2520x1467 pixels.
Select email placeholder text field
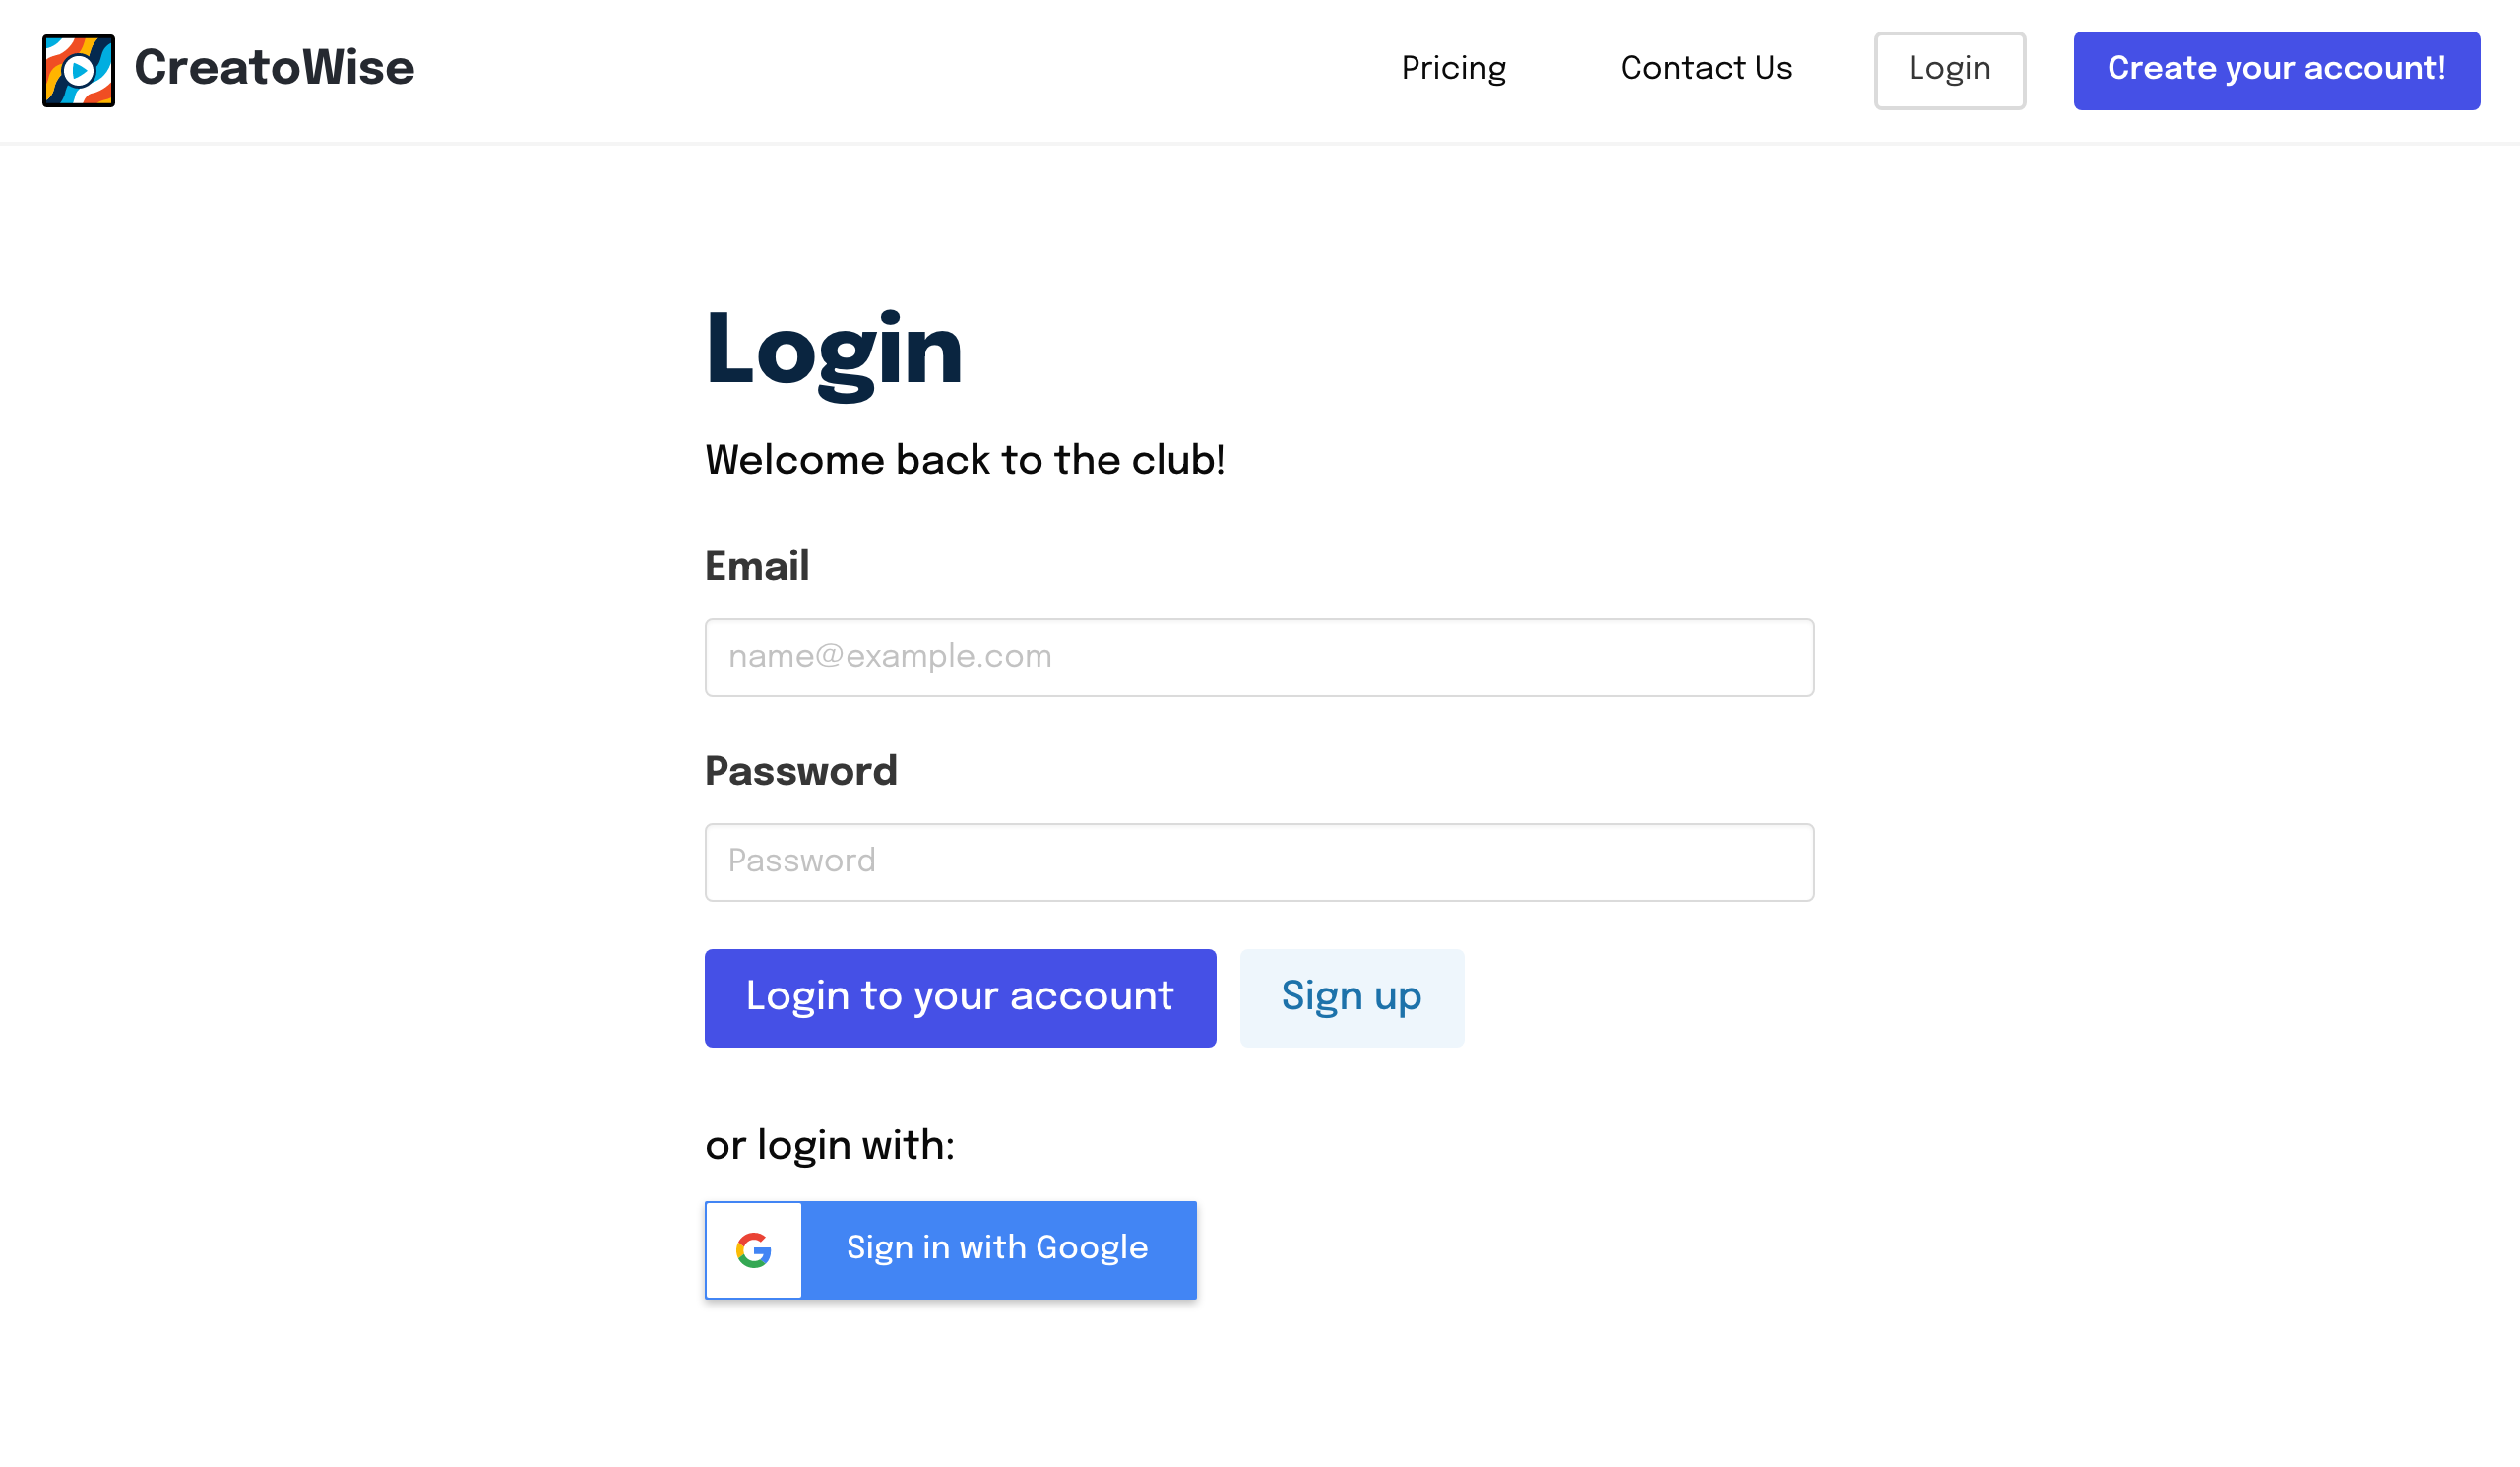click(x=1260, y=657)
